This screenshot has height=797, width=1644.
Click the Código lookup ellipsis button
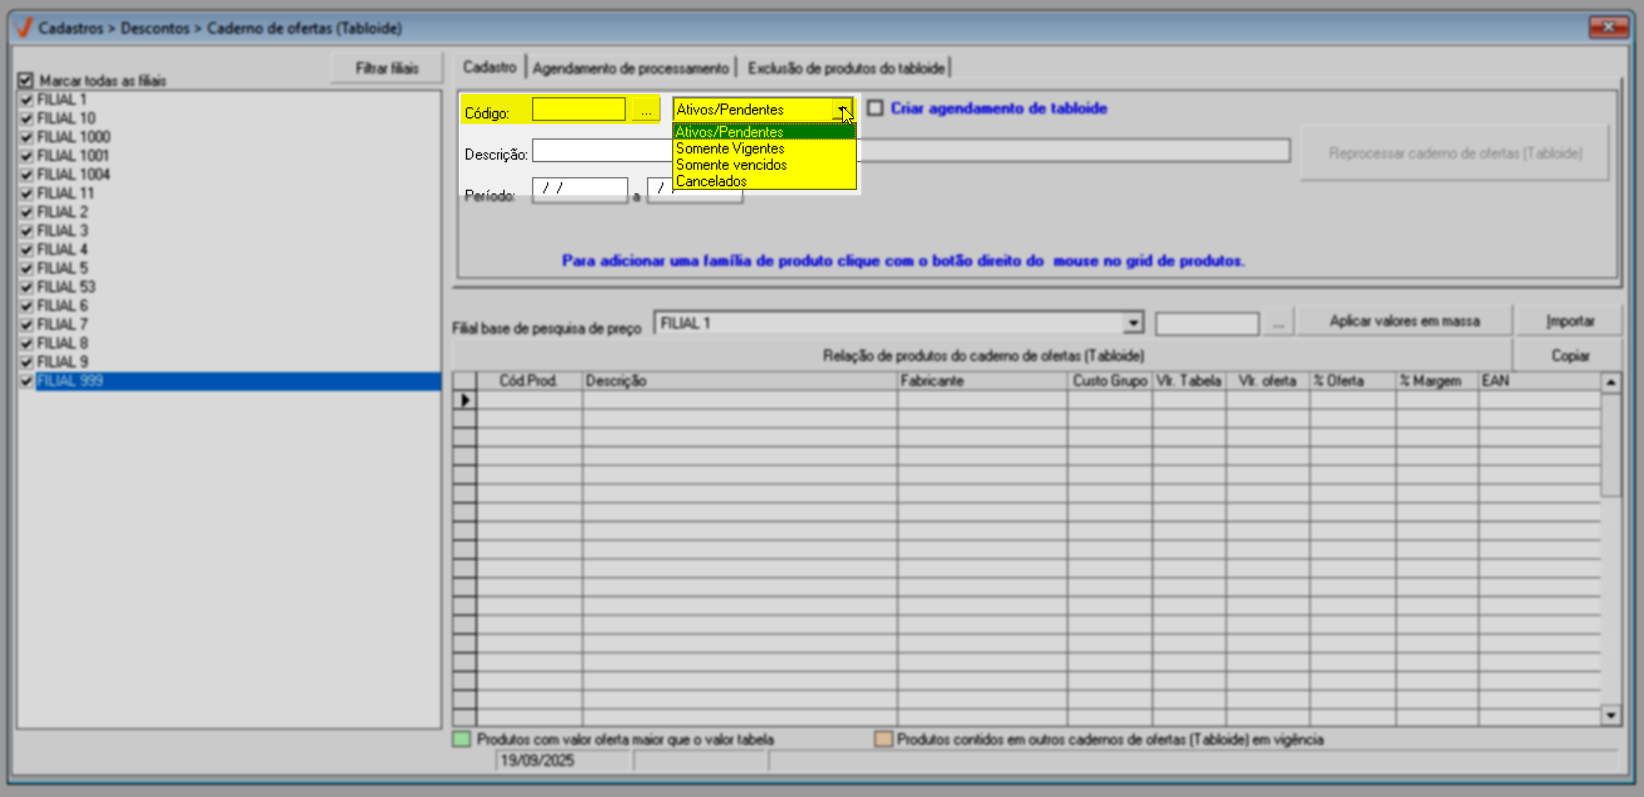646,110
